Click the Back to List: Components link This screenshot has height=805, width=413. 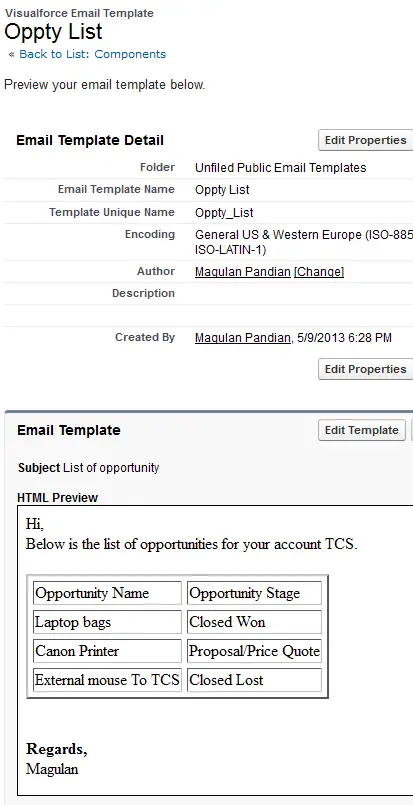[x=92, y=54]
